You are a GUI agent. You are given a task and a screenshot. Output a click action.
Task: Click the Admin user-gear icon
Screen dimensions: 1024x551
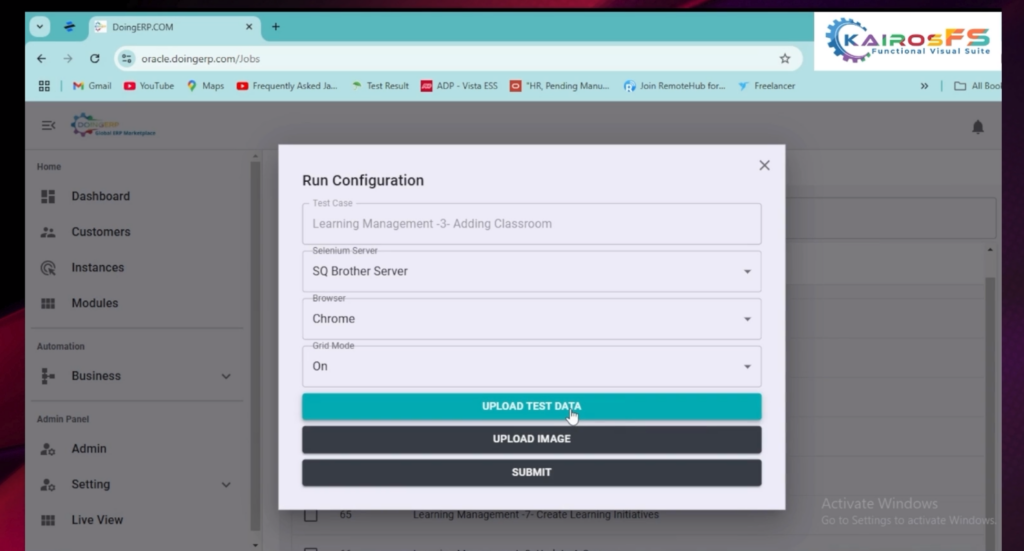point(48,449)
